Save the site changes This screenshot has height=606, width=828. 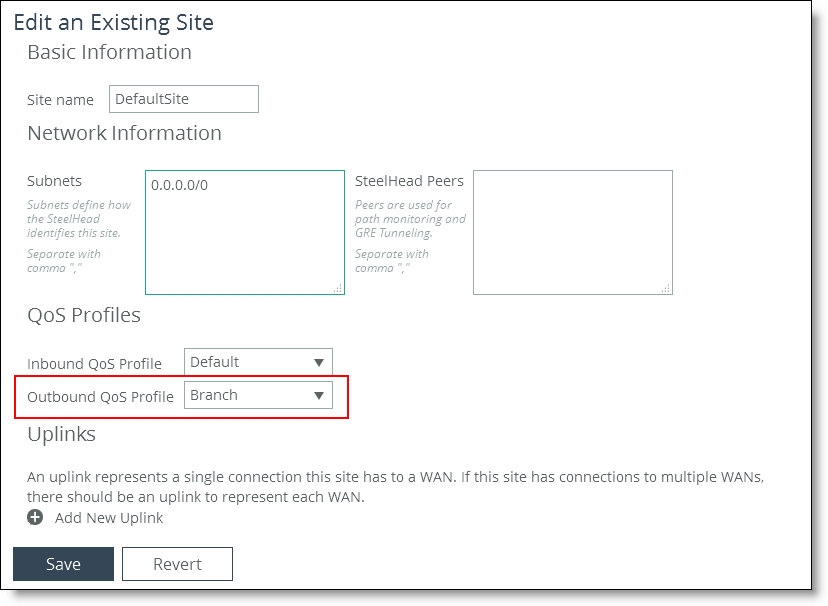pyautogui.click(x=63, y=564)
